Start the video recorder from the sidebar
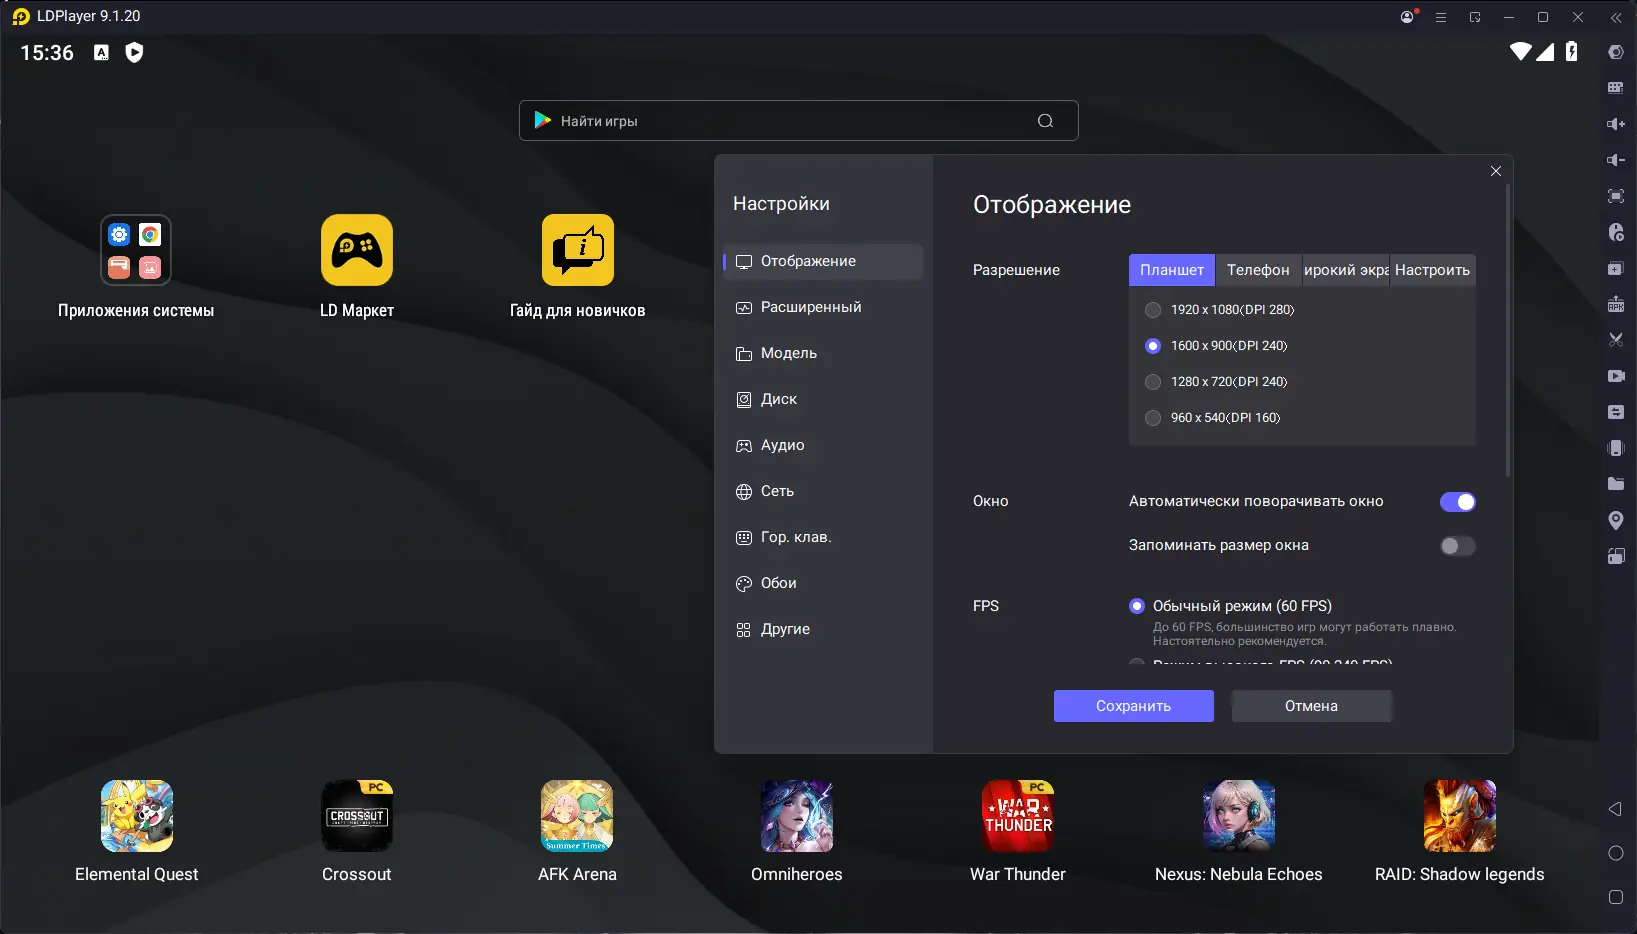Image resolution: width=1637 pixels, height=934 pixels. (x=1615, y=376)
